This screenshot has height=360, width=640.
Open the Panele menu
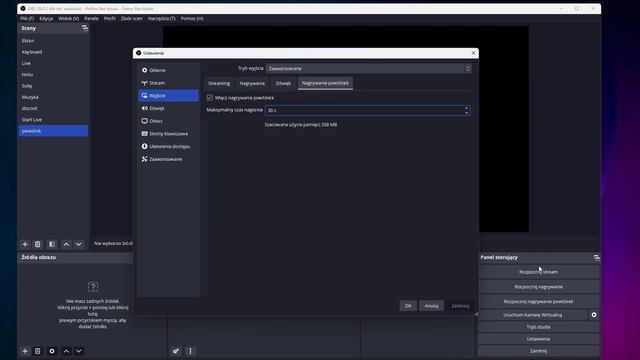[91, 18]
